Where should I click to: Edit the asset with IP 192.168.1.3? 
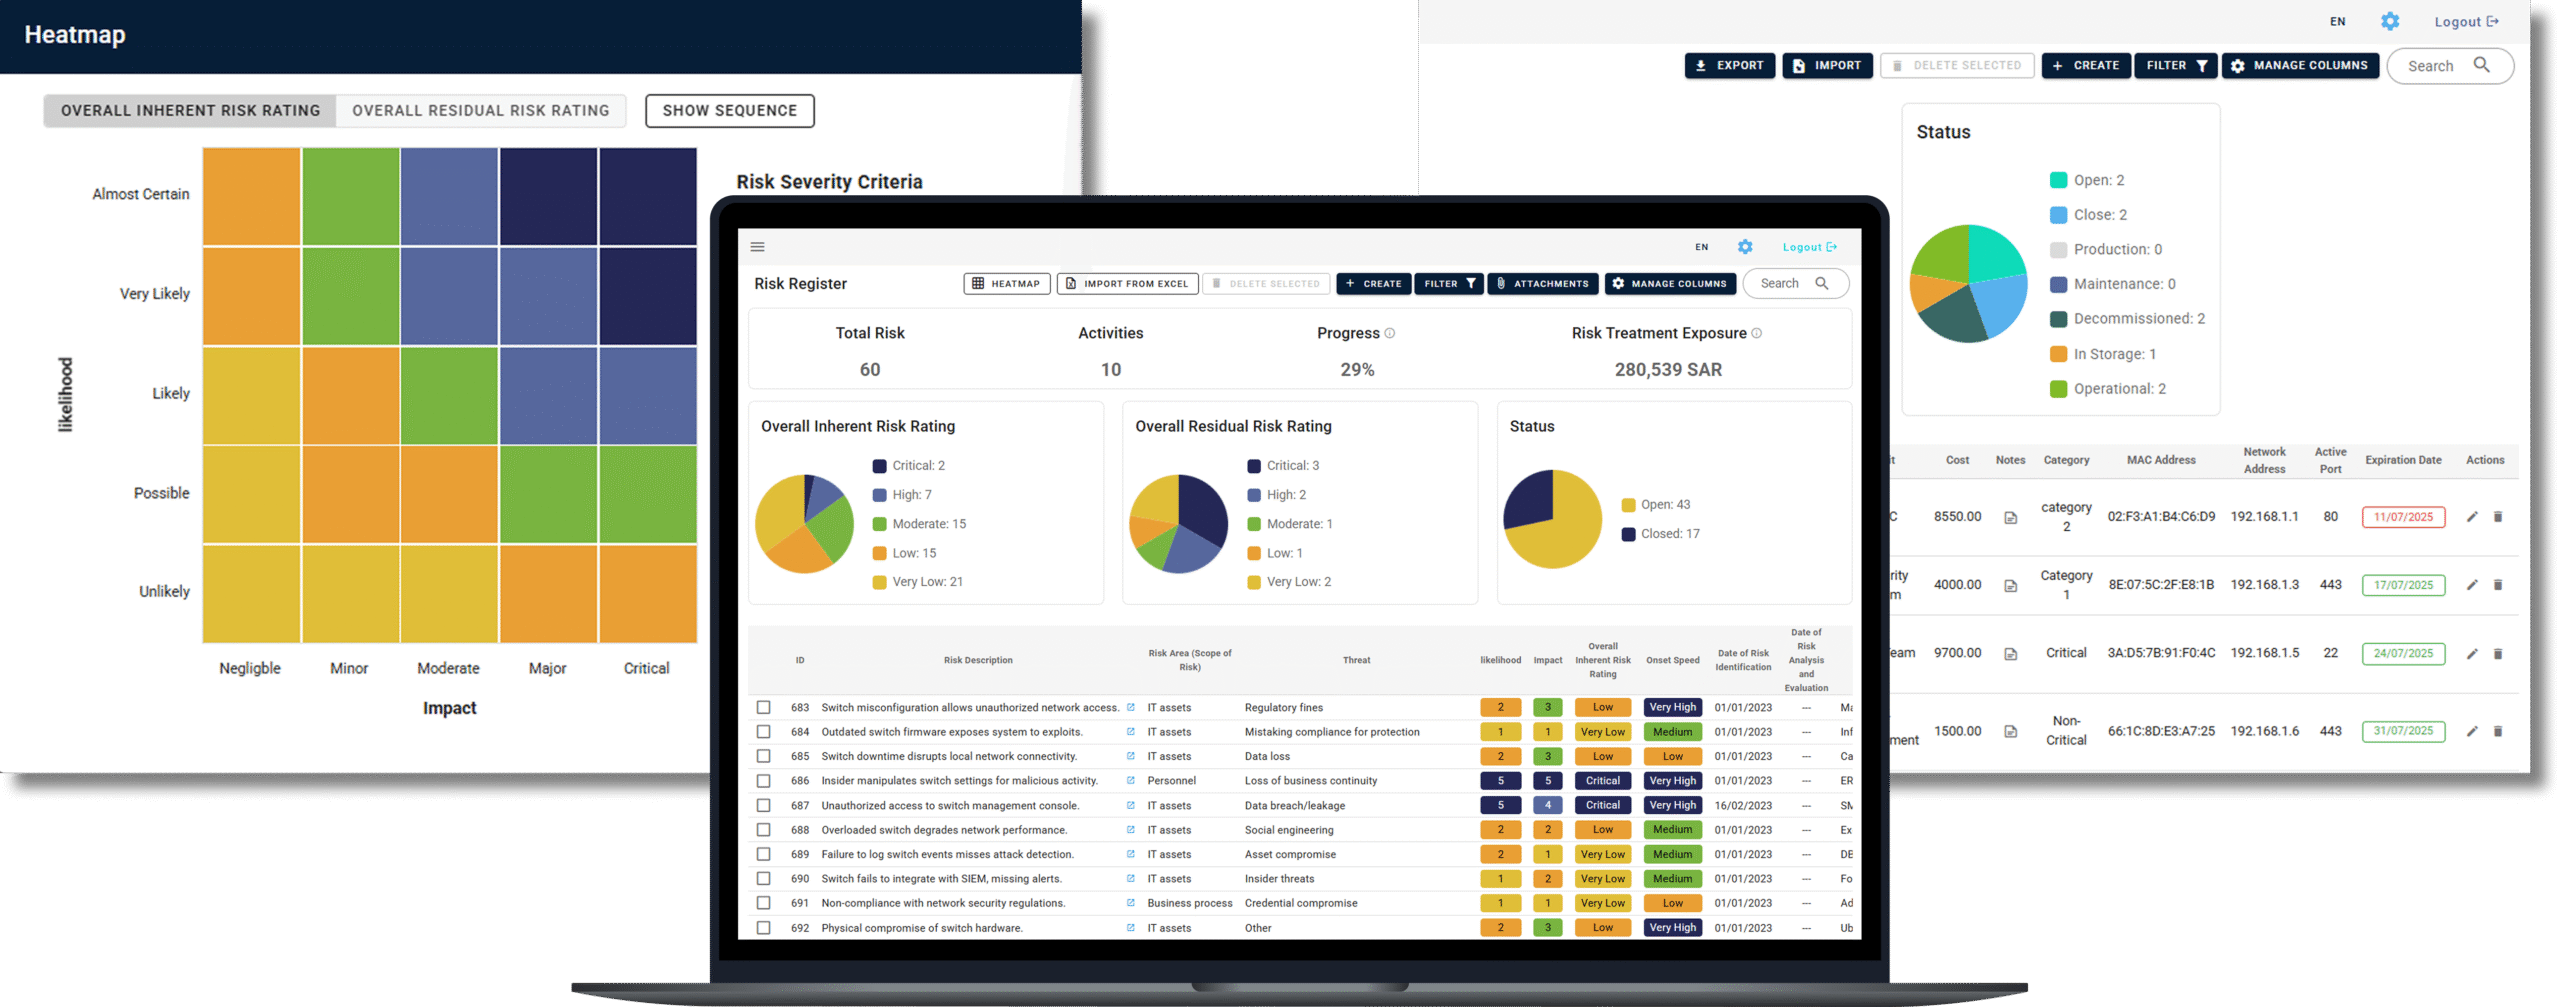pos(2472,585)
